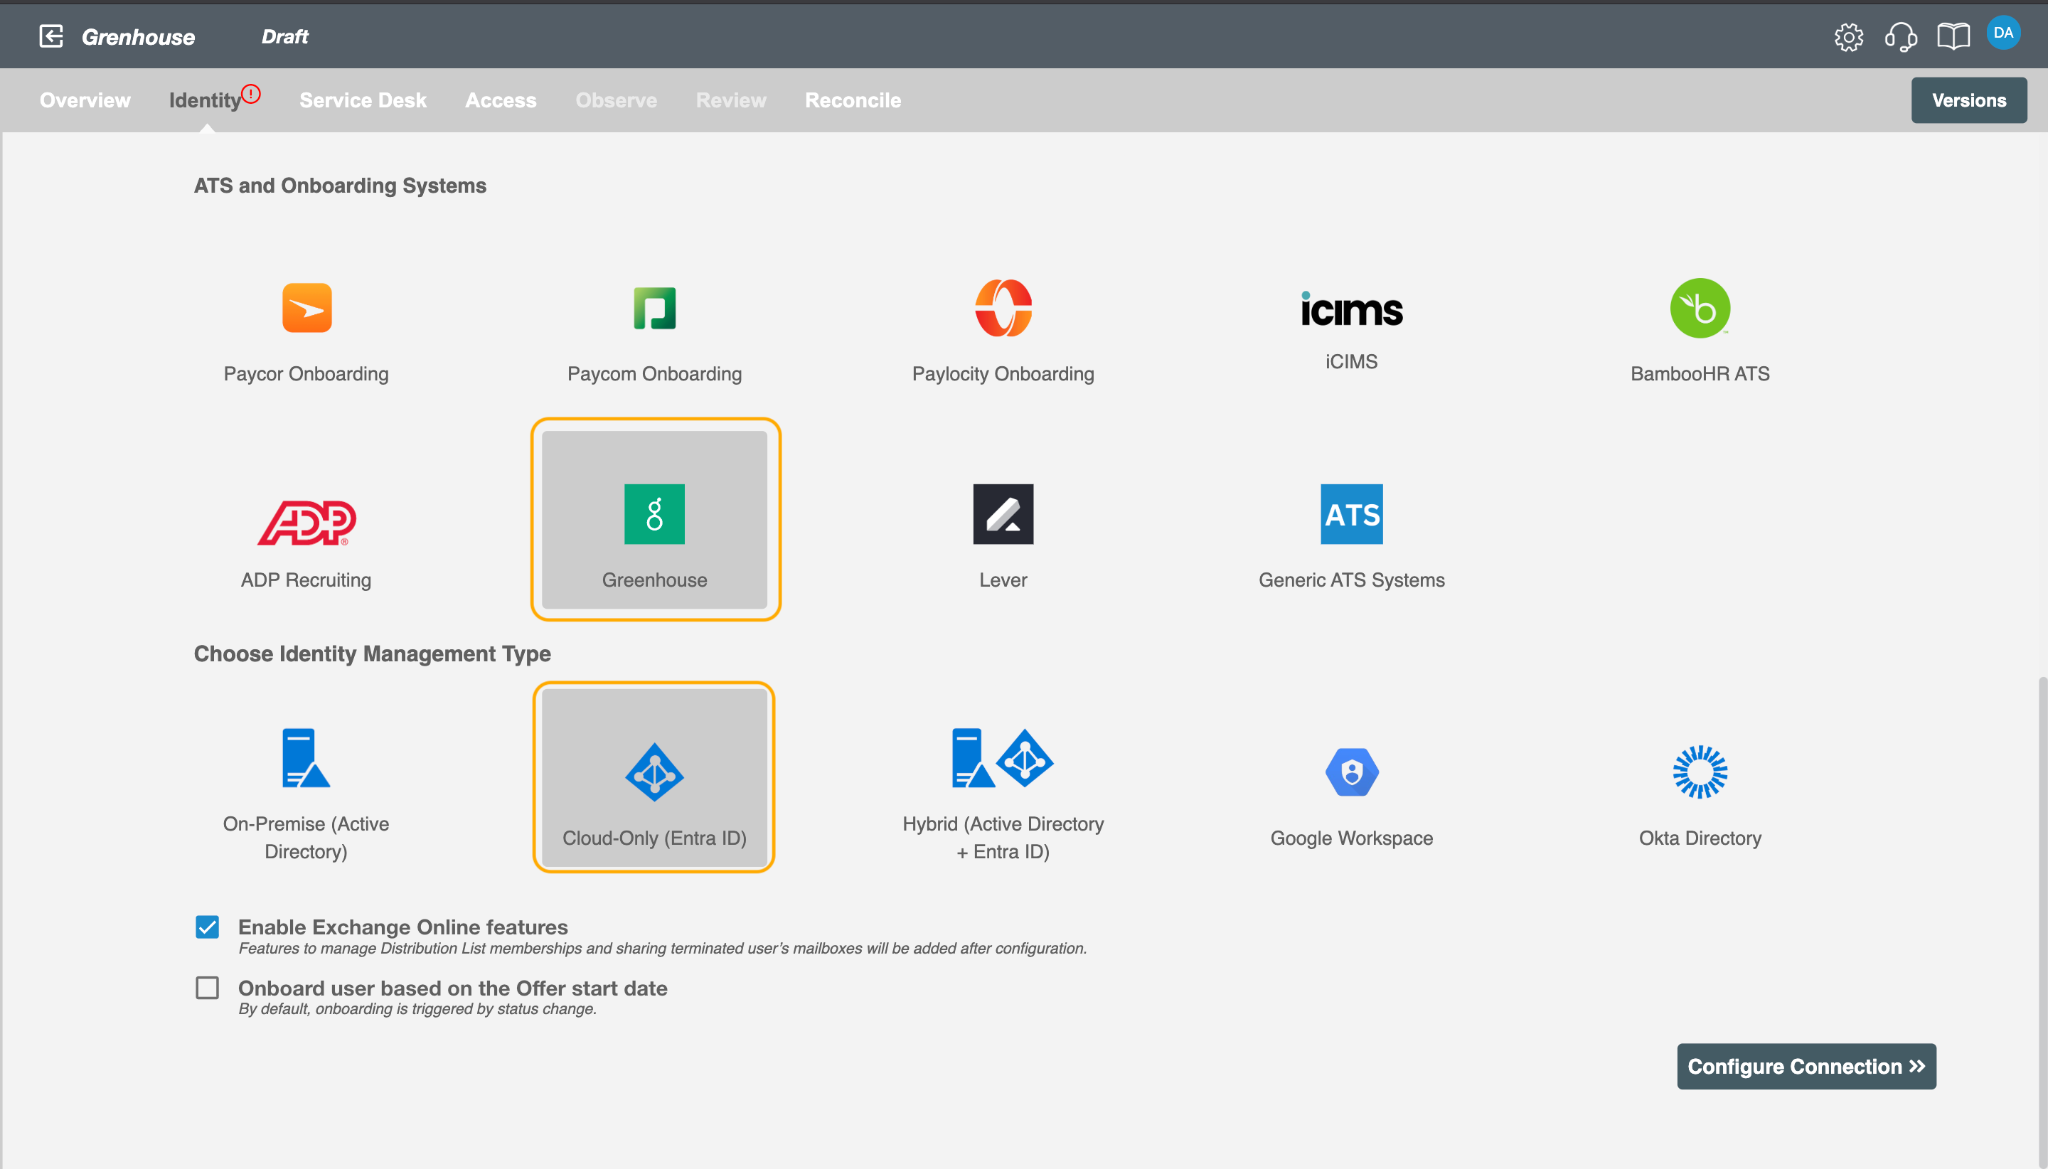Click the back/exit arrow icon beside Grenhouse

coord(51,36)
